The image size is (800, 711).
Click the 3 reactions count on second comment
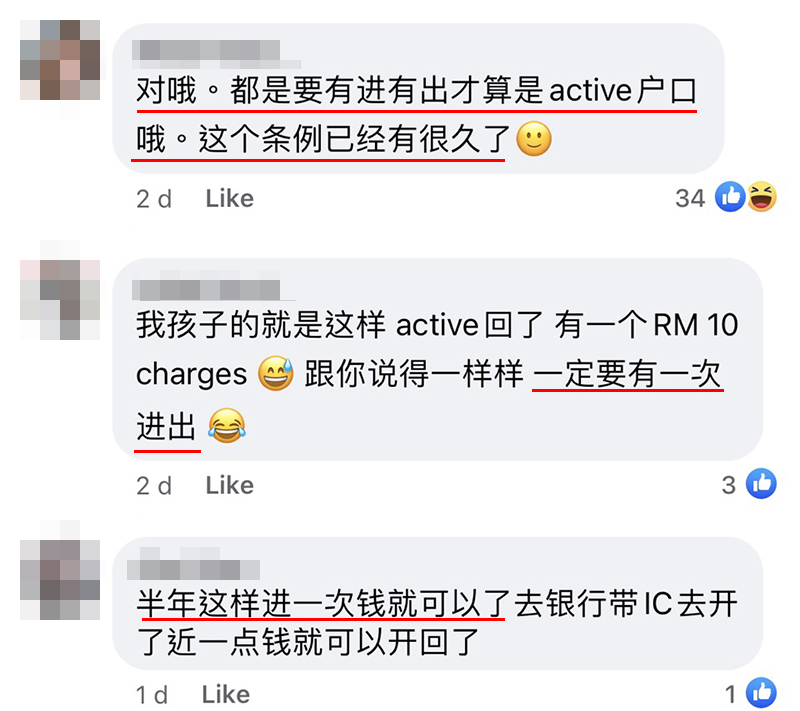tap(729, 485)
